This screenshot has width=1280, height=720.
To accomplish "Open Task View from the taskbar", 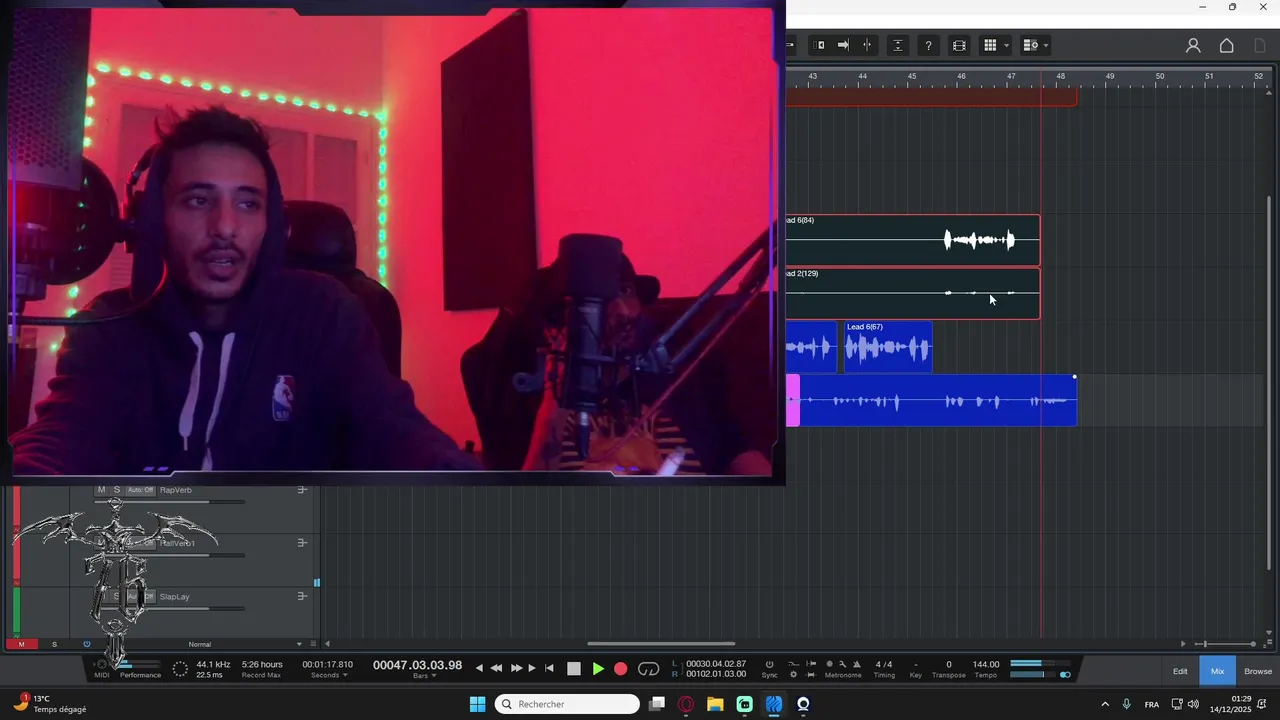I will click(657, 704).
